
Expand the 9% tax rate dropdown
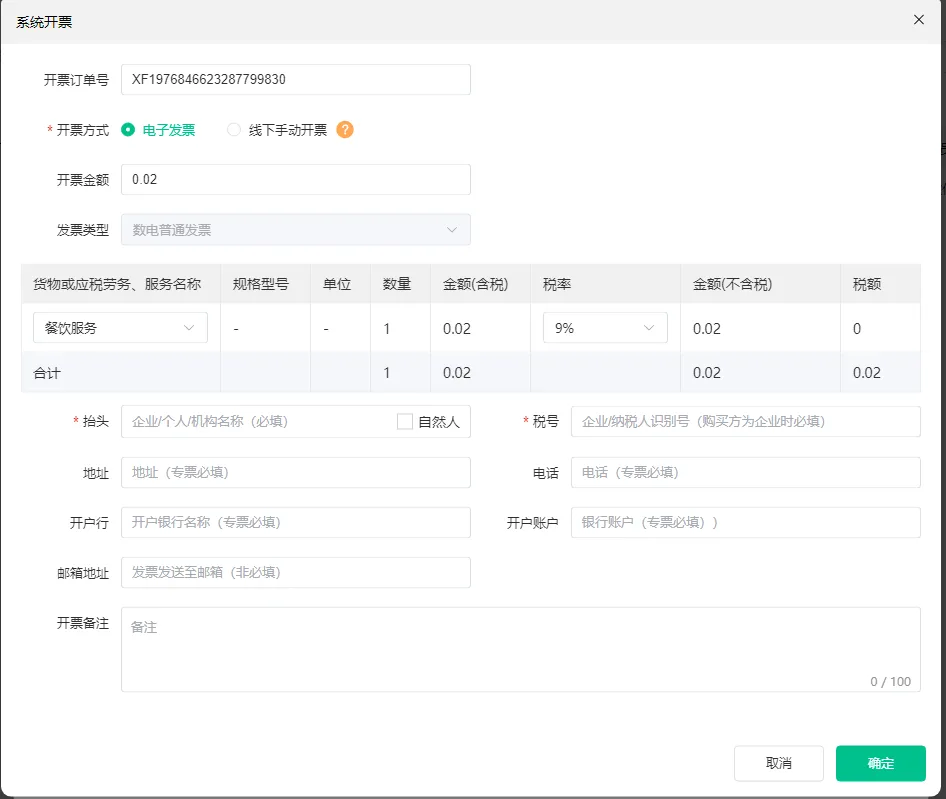[605, 328]
